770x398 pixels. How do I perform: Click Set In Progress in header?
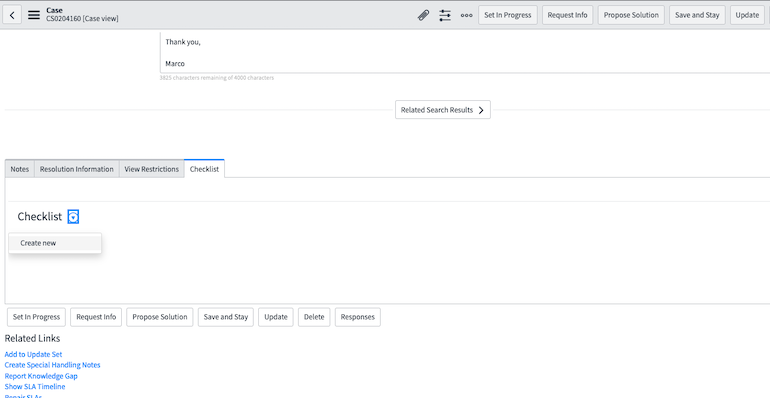508,15
